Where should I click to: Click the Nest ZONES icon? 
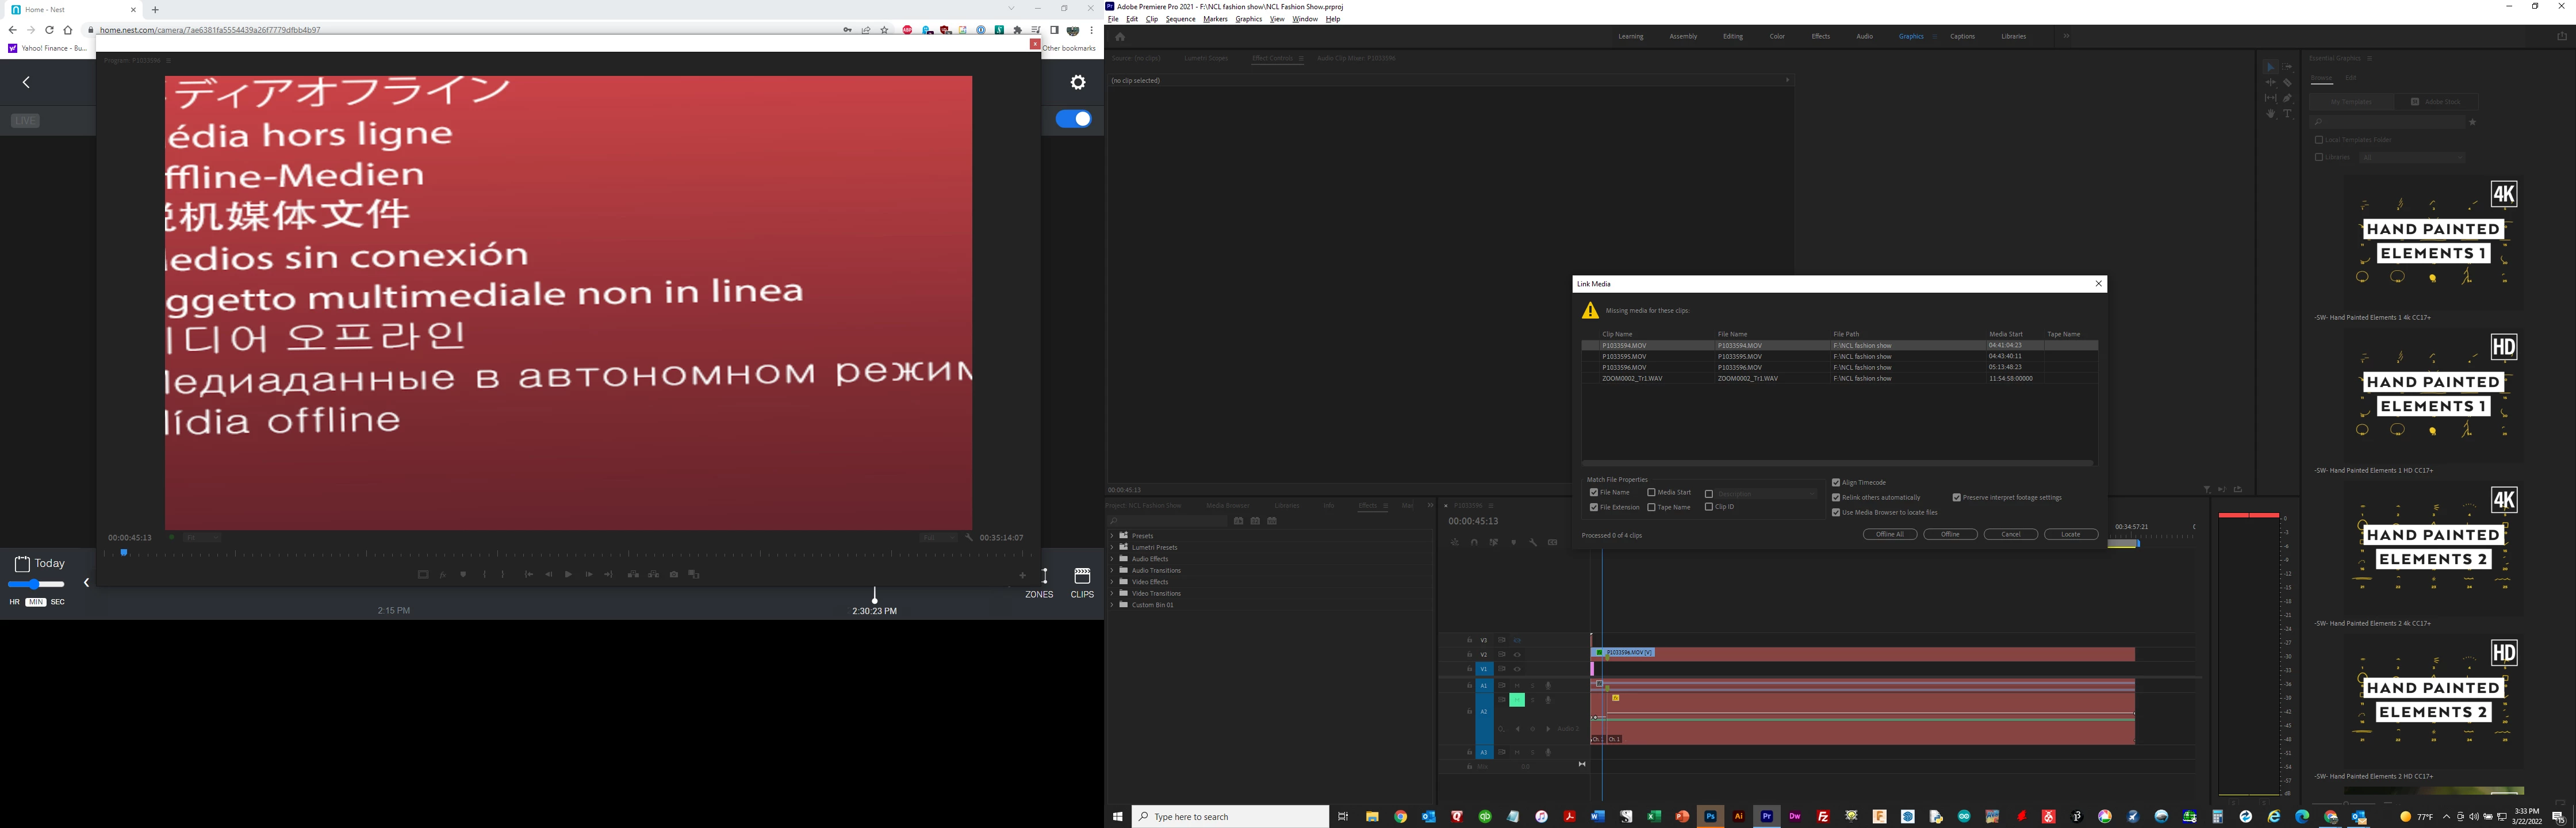(x=1044, y=576)
